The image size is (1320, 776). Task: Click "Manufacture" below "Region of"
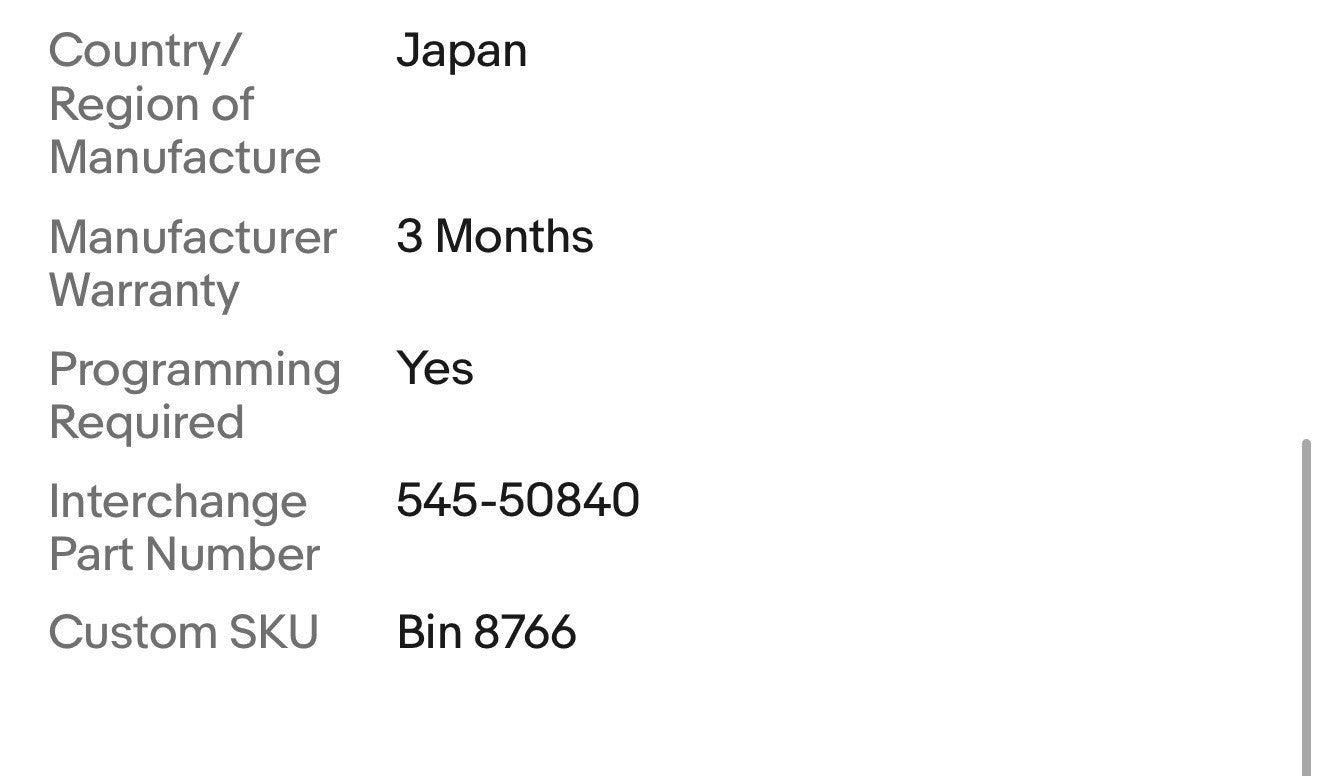tap(185, 157)
